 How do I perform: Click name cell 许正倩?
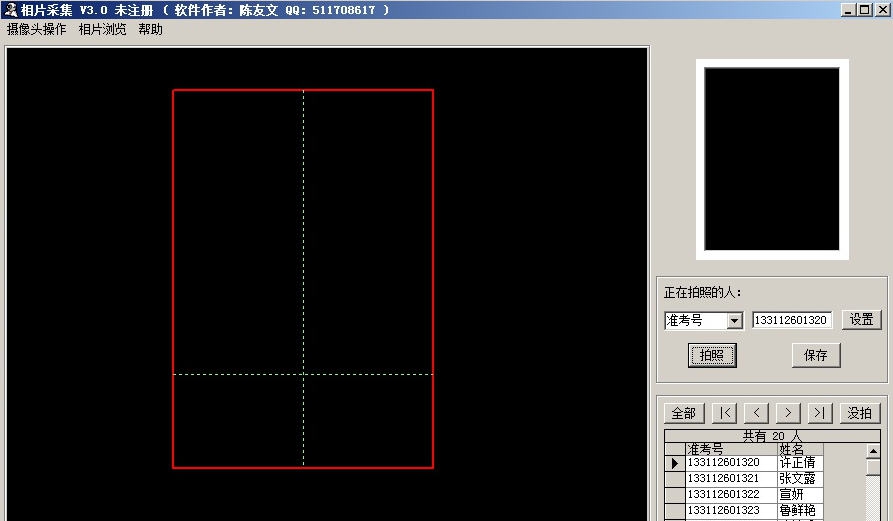coord(800,462)
